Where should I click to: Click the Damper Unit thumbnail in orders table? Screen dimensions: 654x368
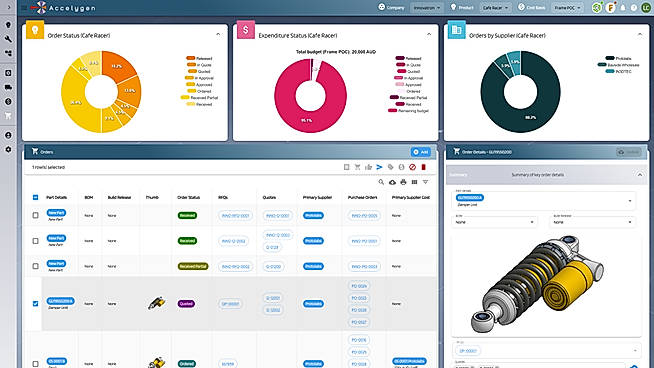coord(156,303)
